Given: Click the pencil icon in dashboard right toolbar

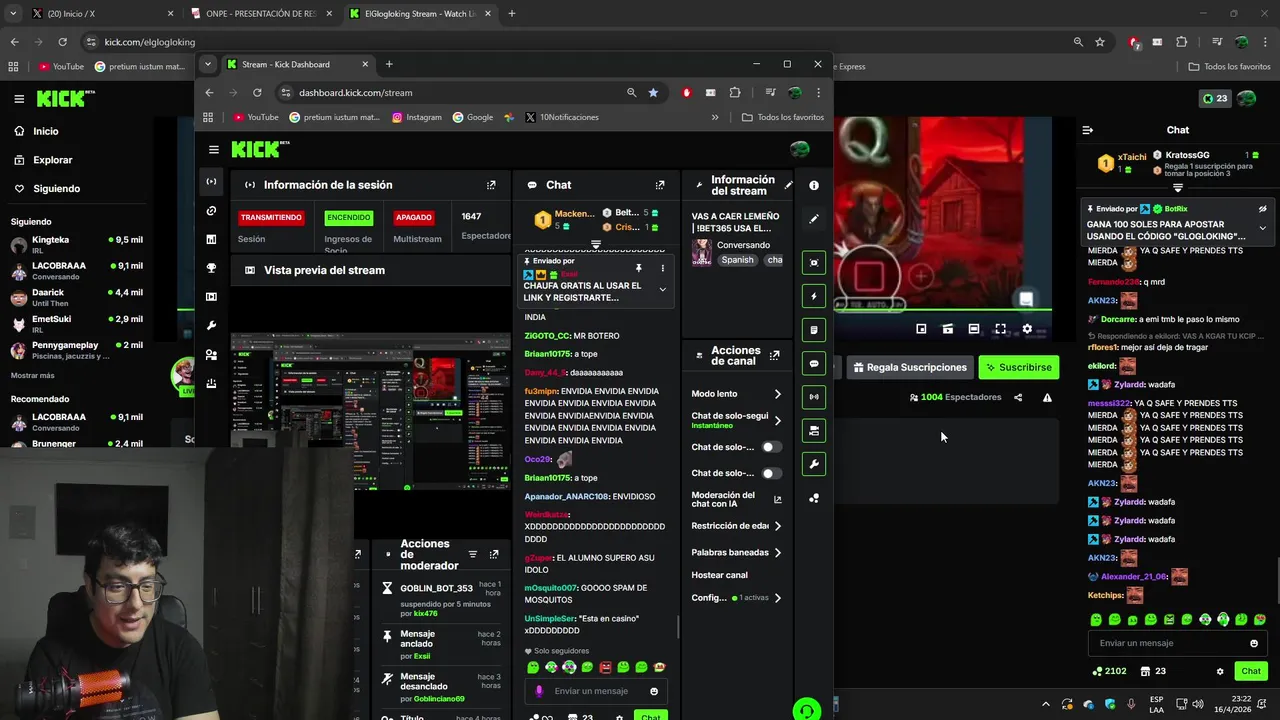Looking at the screenshot, I should click(814, 218).
